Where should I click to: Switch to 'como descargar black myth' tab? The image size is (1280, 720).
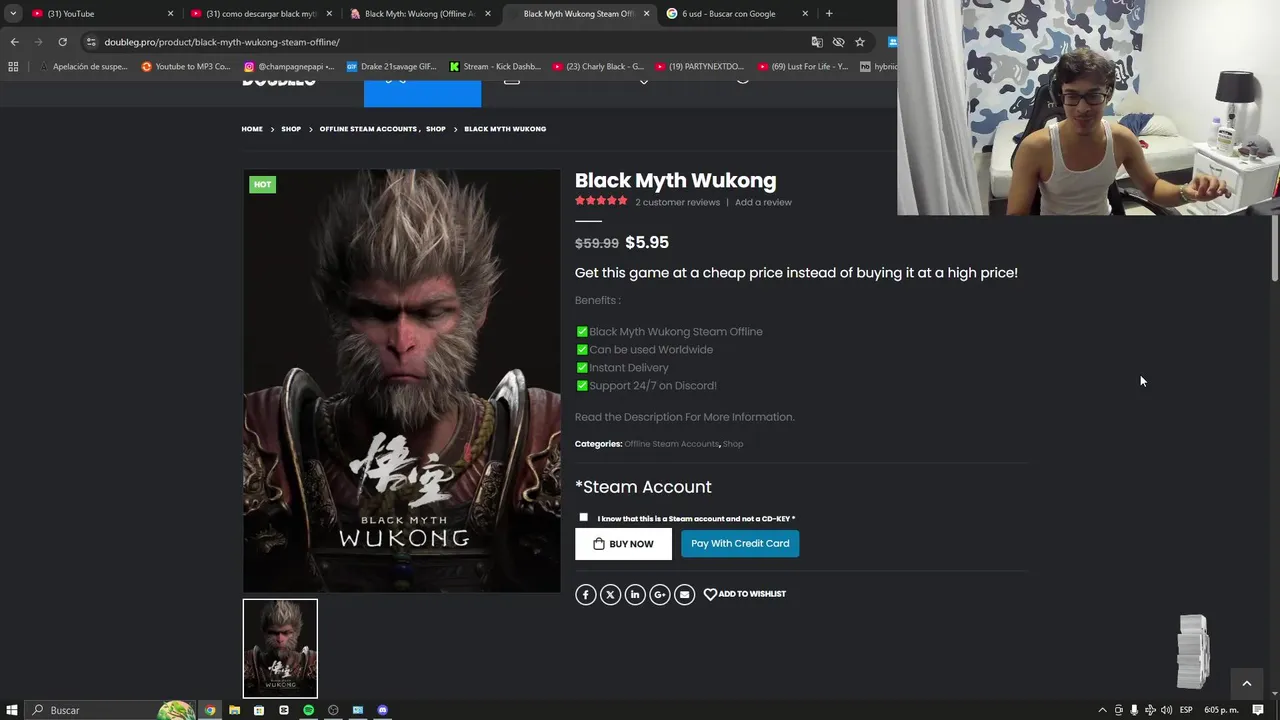260,14
